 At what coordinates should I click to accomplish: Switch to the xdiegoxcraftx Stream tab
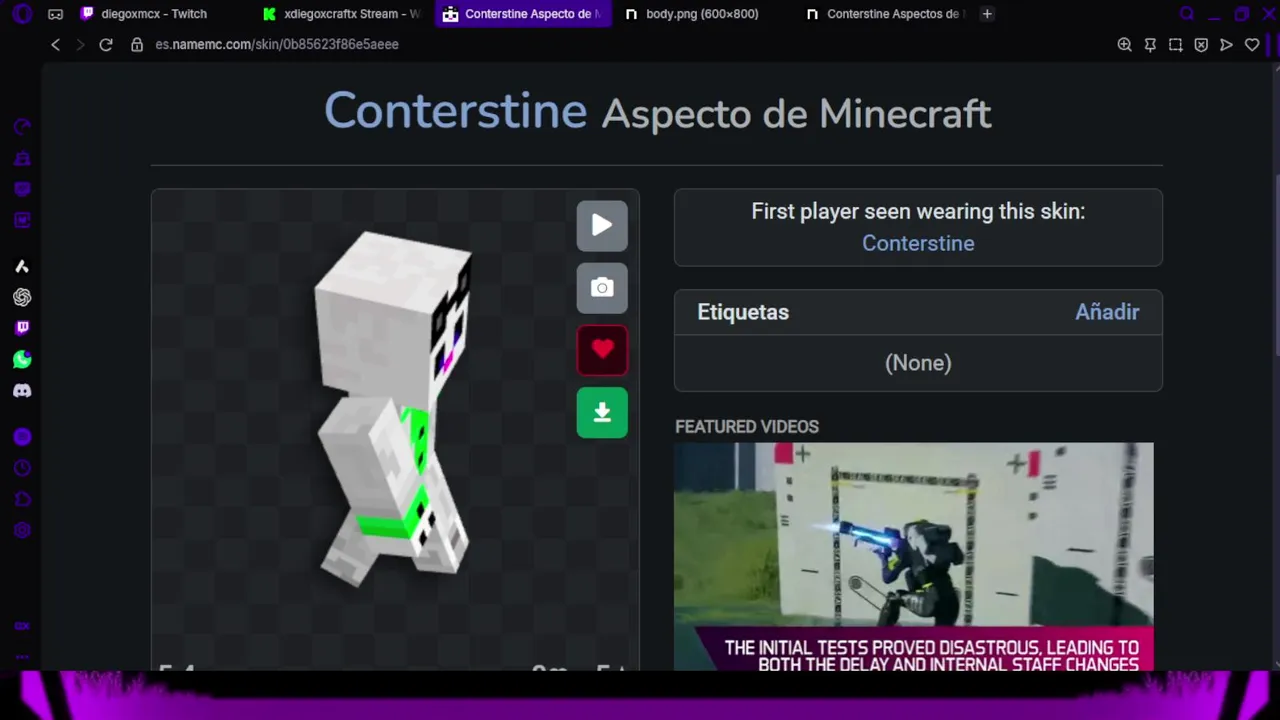point(341,14)
